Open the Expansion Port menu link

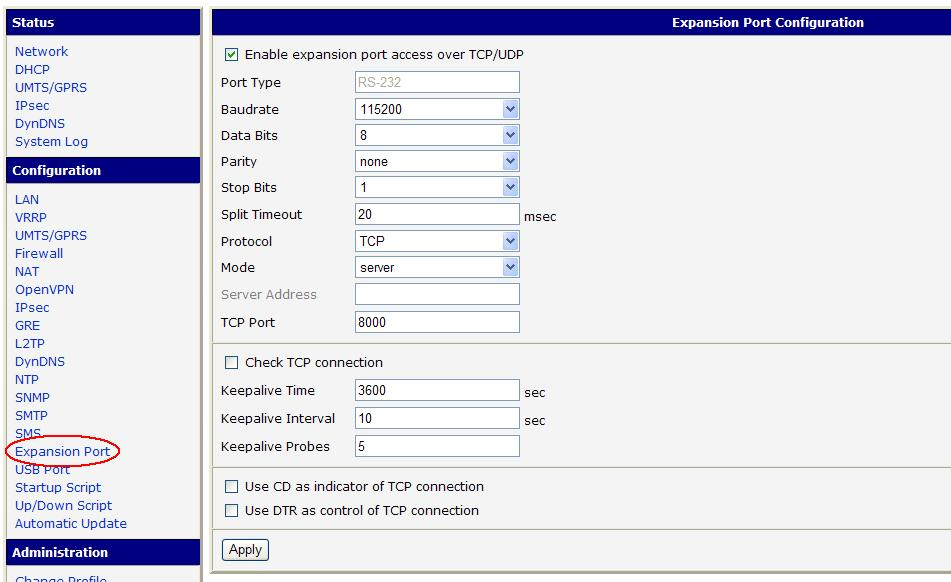[x=62, y=452]
